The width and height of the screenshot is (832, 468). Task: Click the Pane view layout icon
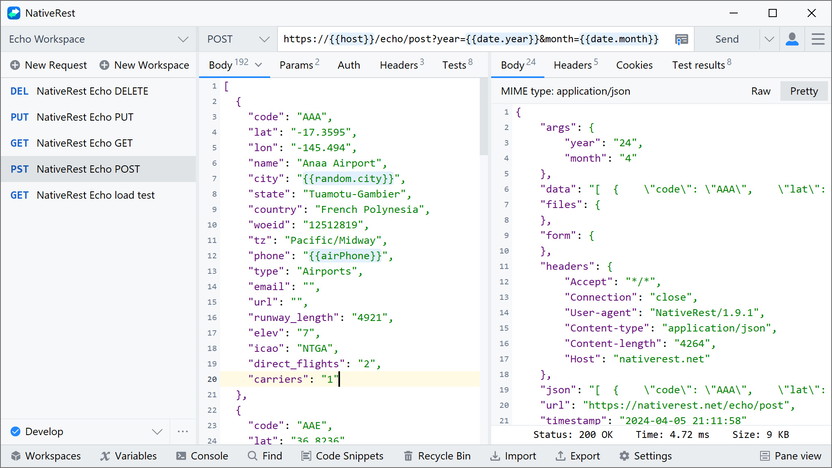coord(765,456)
